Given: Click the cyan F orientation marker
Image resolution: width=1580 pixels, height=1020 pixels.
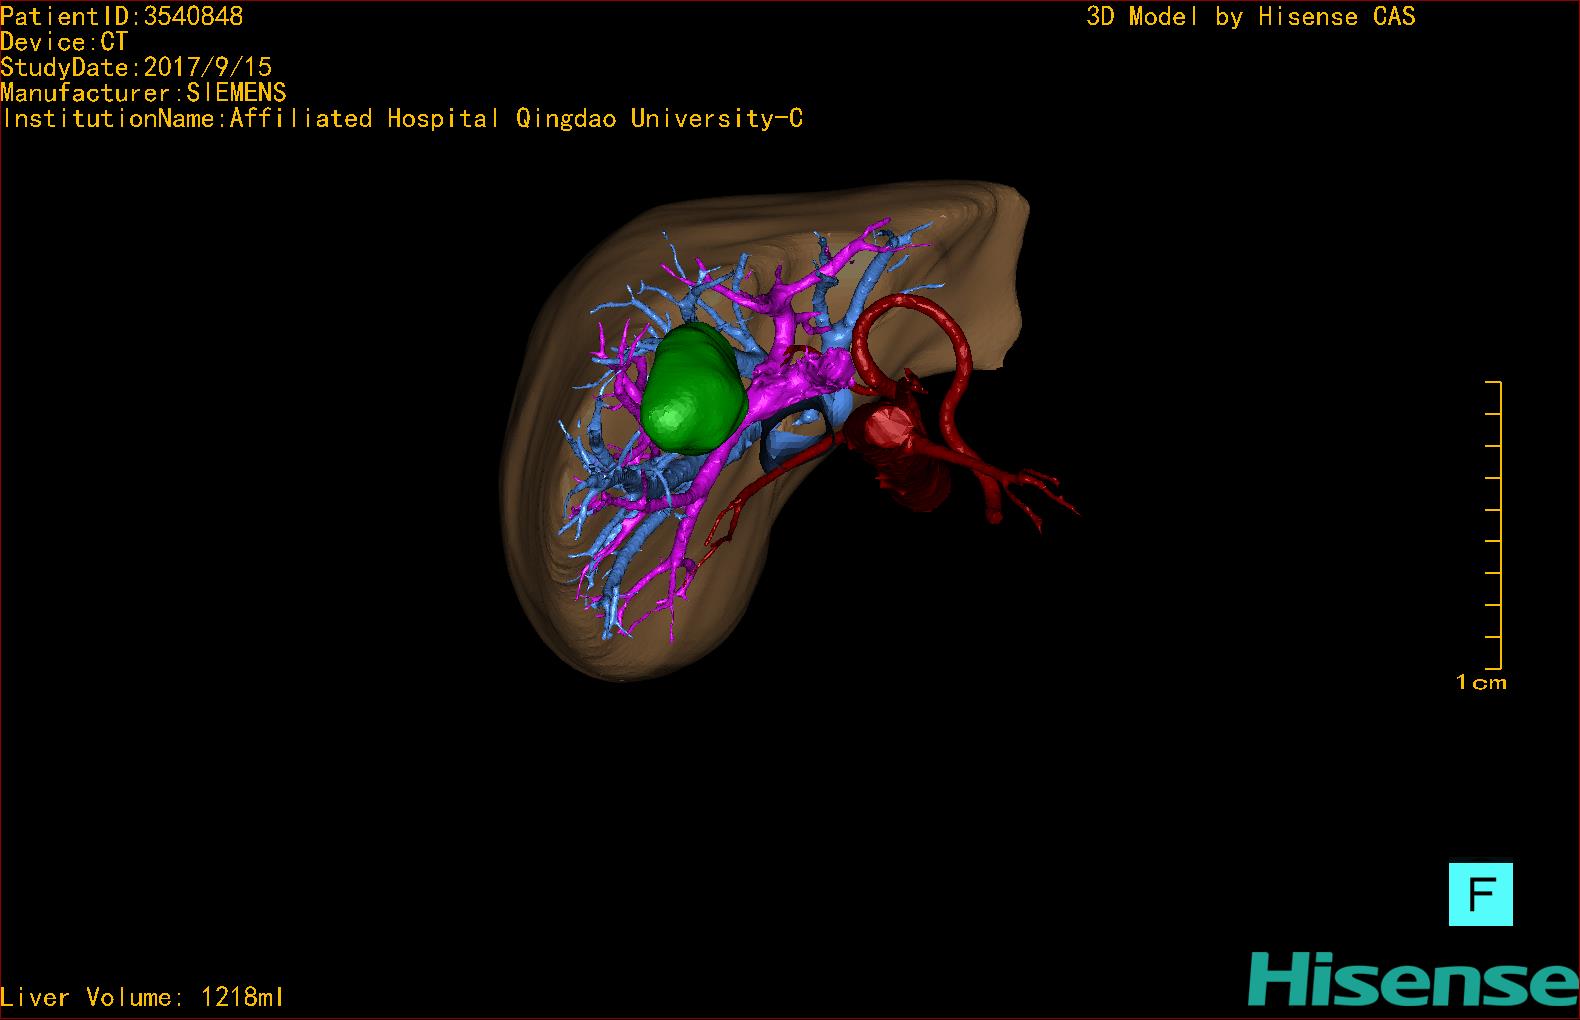Looking at the screenshot, I should [1480, 894].
